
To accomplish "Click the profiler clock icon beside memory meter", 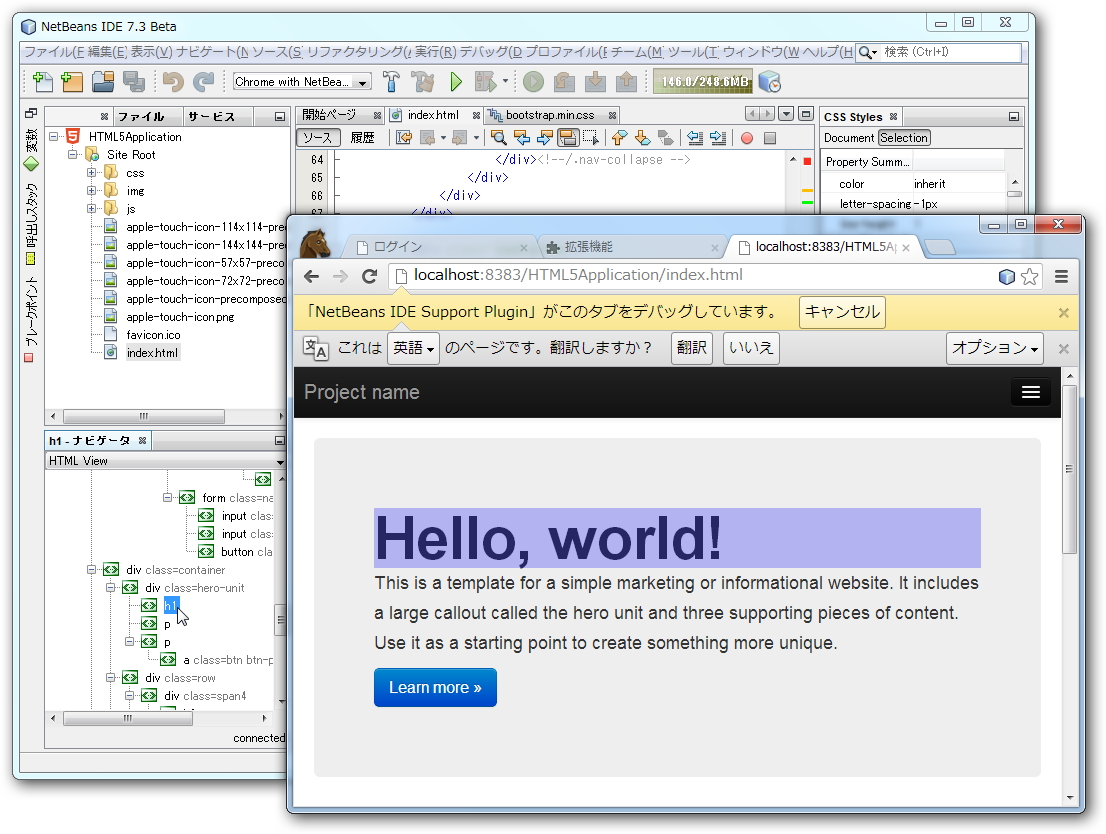I will point(770,82).
